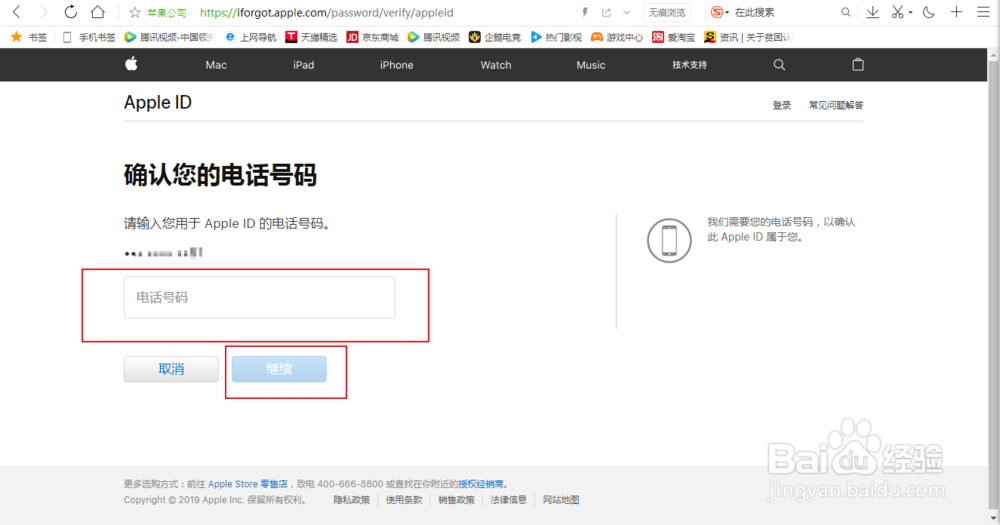Open the Apple Store 零售店 link
The image size is (1000, 525).
247,484
